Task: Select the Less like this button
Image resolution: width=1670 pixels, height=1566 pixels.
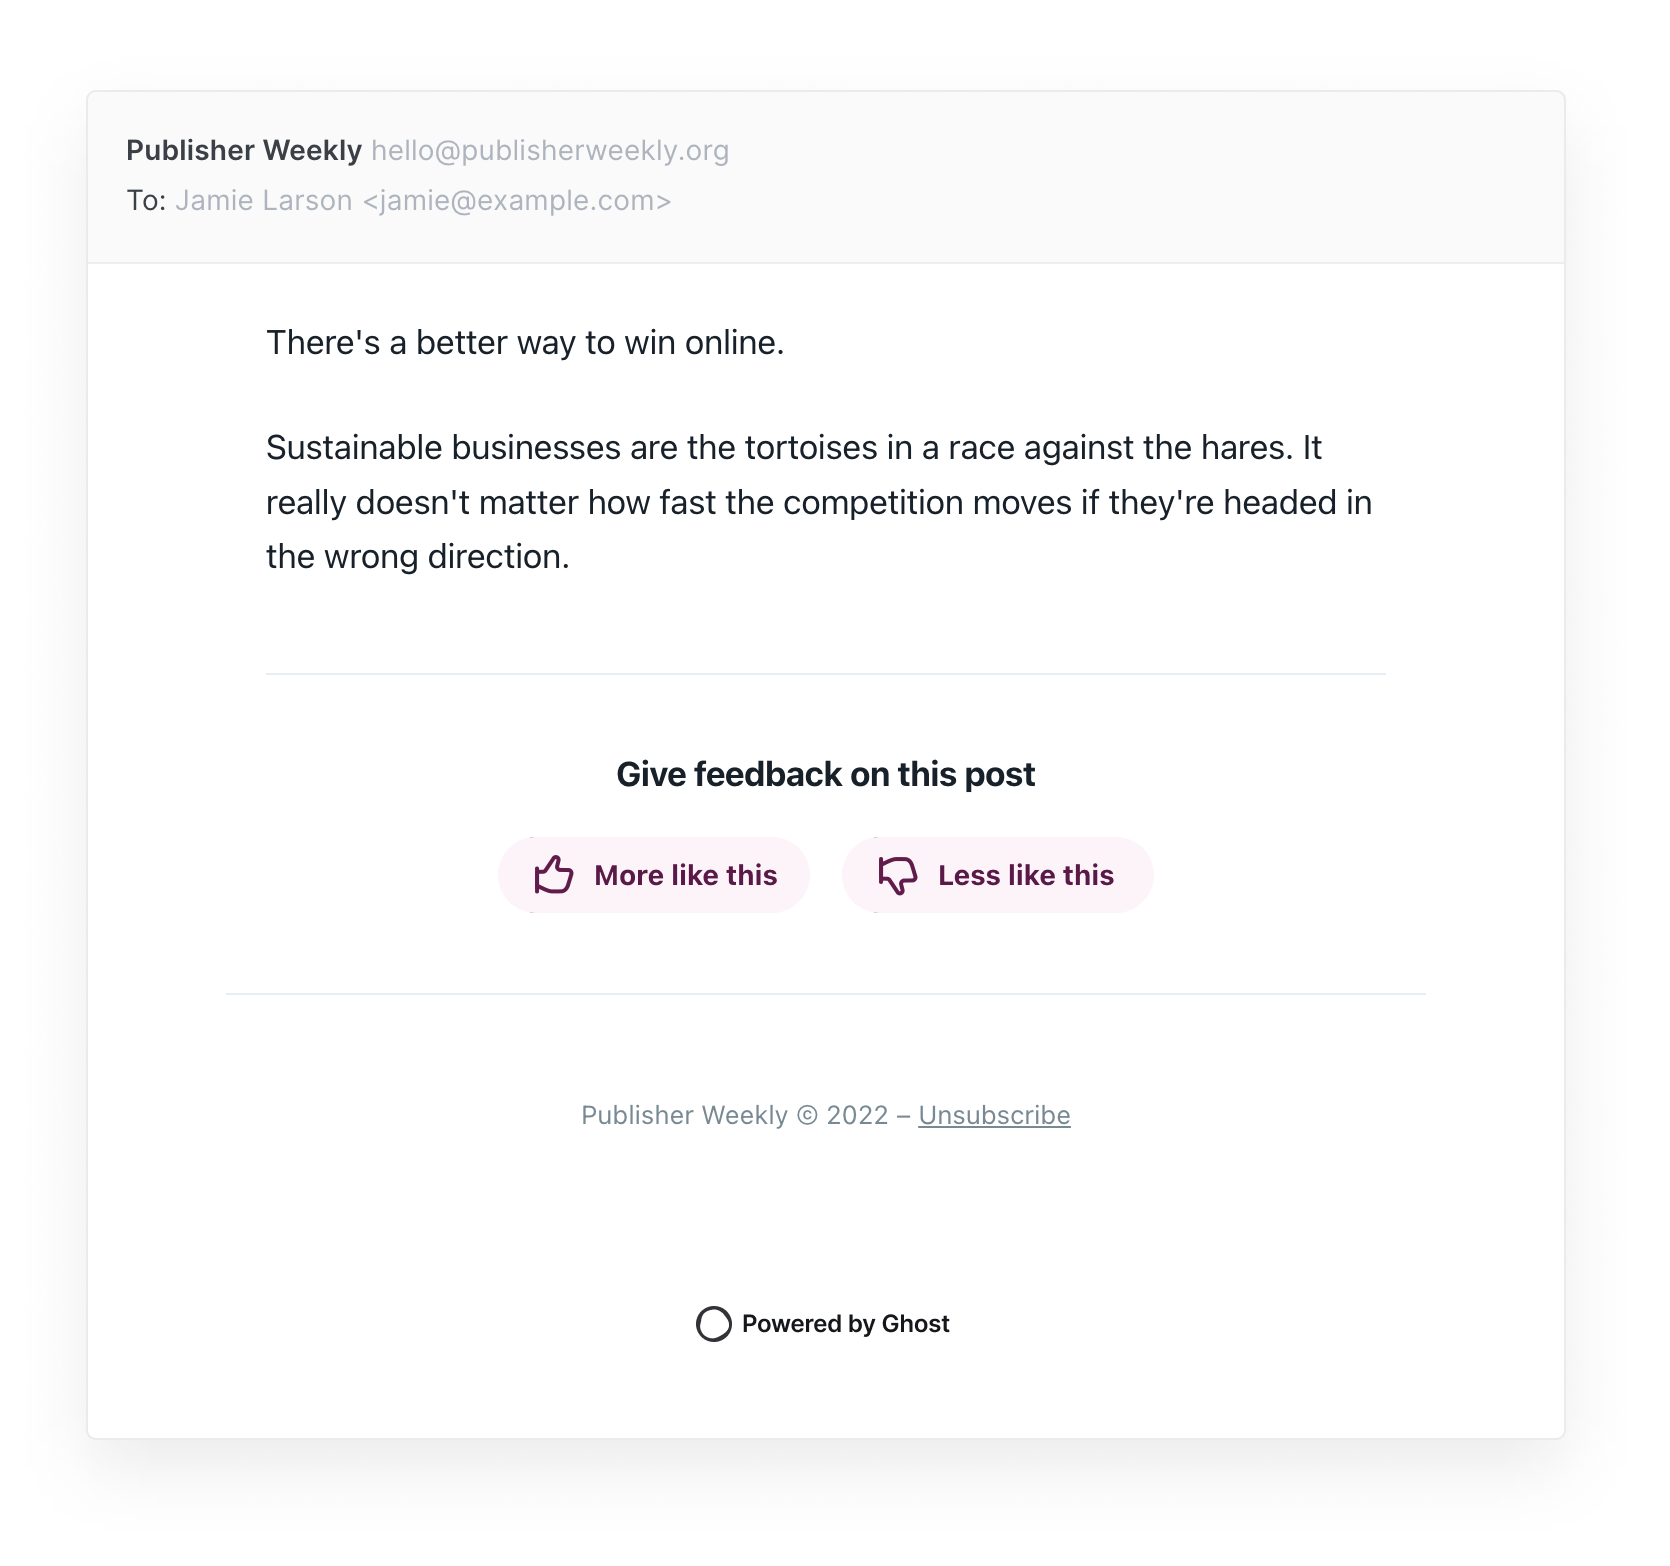Action: tap(998, 875)
